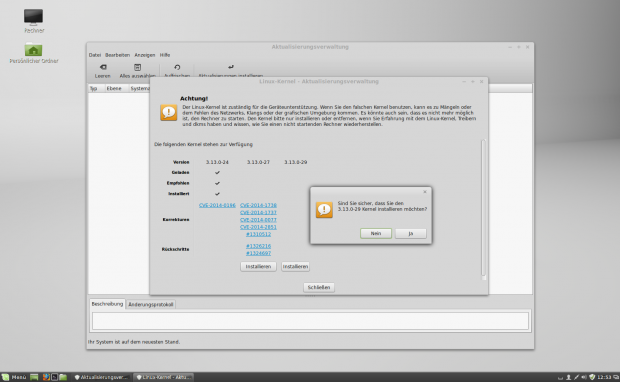Click the status text "Ihr System ist auf dem neuesten Stand."
This screenshot has width=620, height=382.
134,342
